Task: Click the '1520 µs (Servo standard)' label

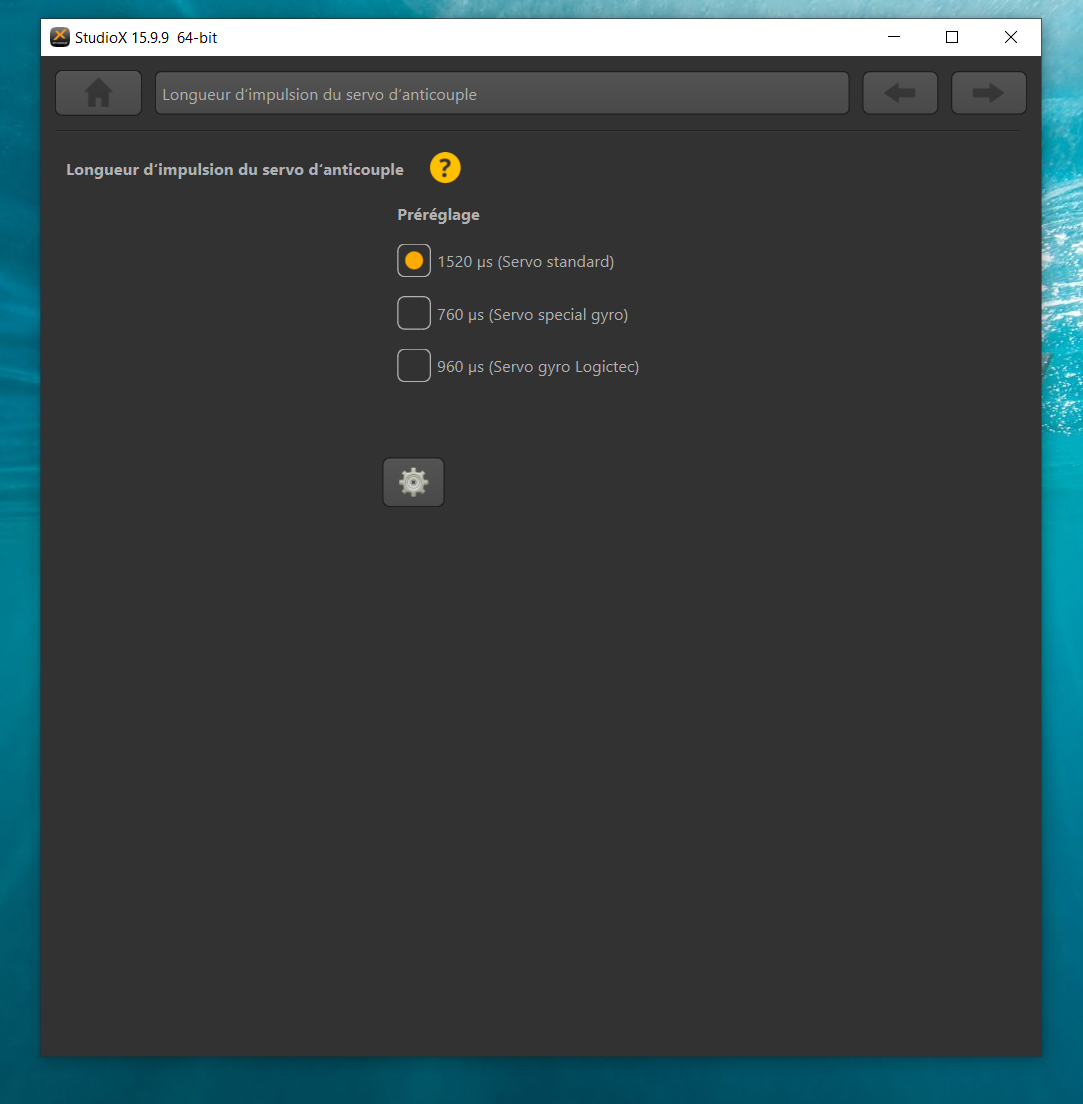Action: tap(525, 262)
